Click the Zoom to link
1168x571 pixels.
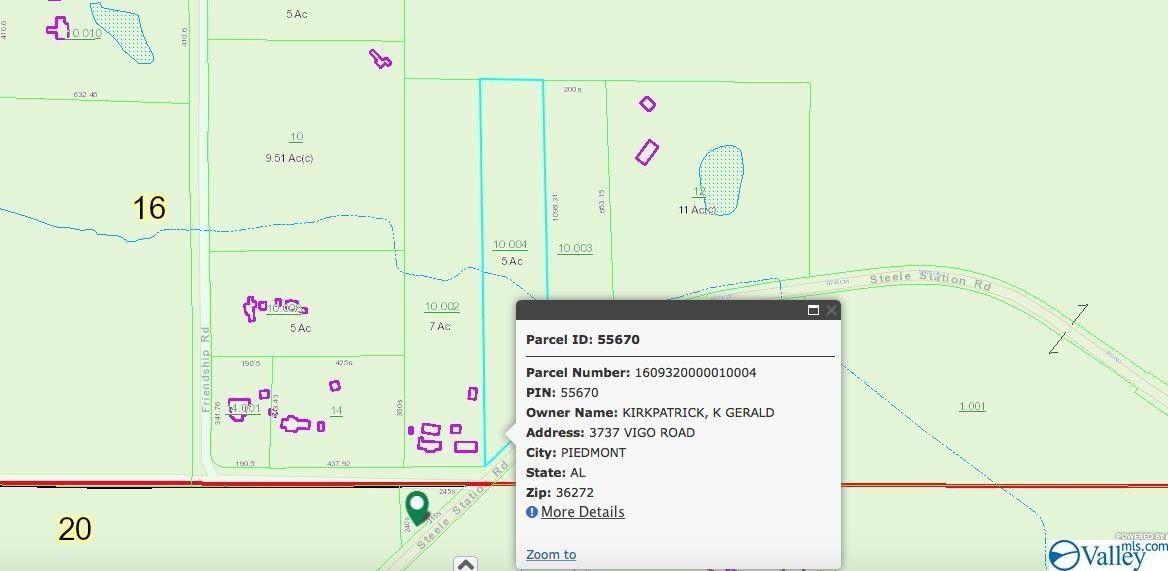click(551, 555)
